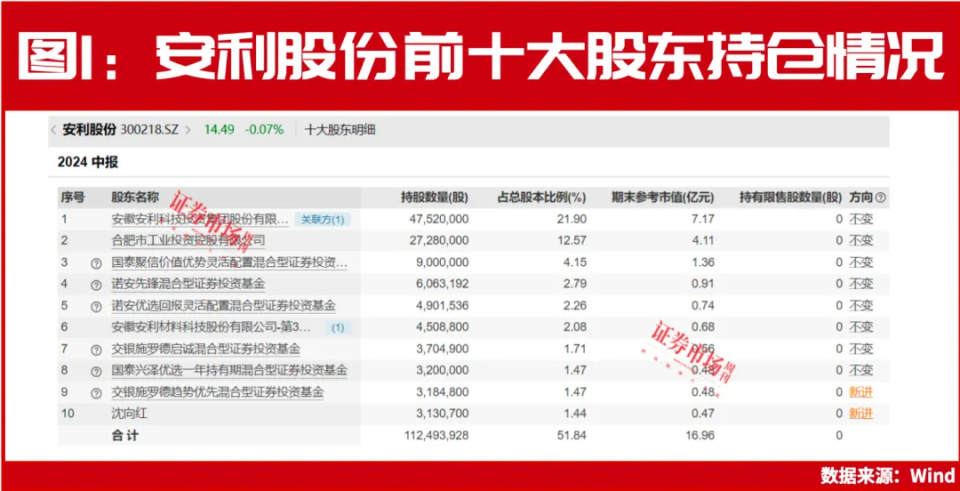Click holding value 6,063,192
The image size is (960, 491).
point(444,284)
